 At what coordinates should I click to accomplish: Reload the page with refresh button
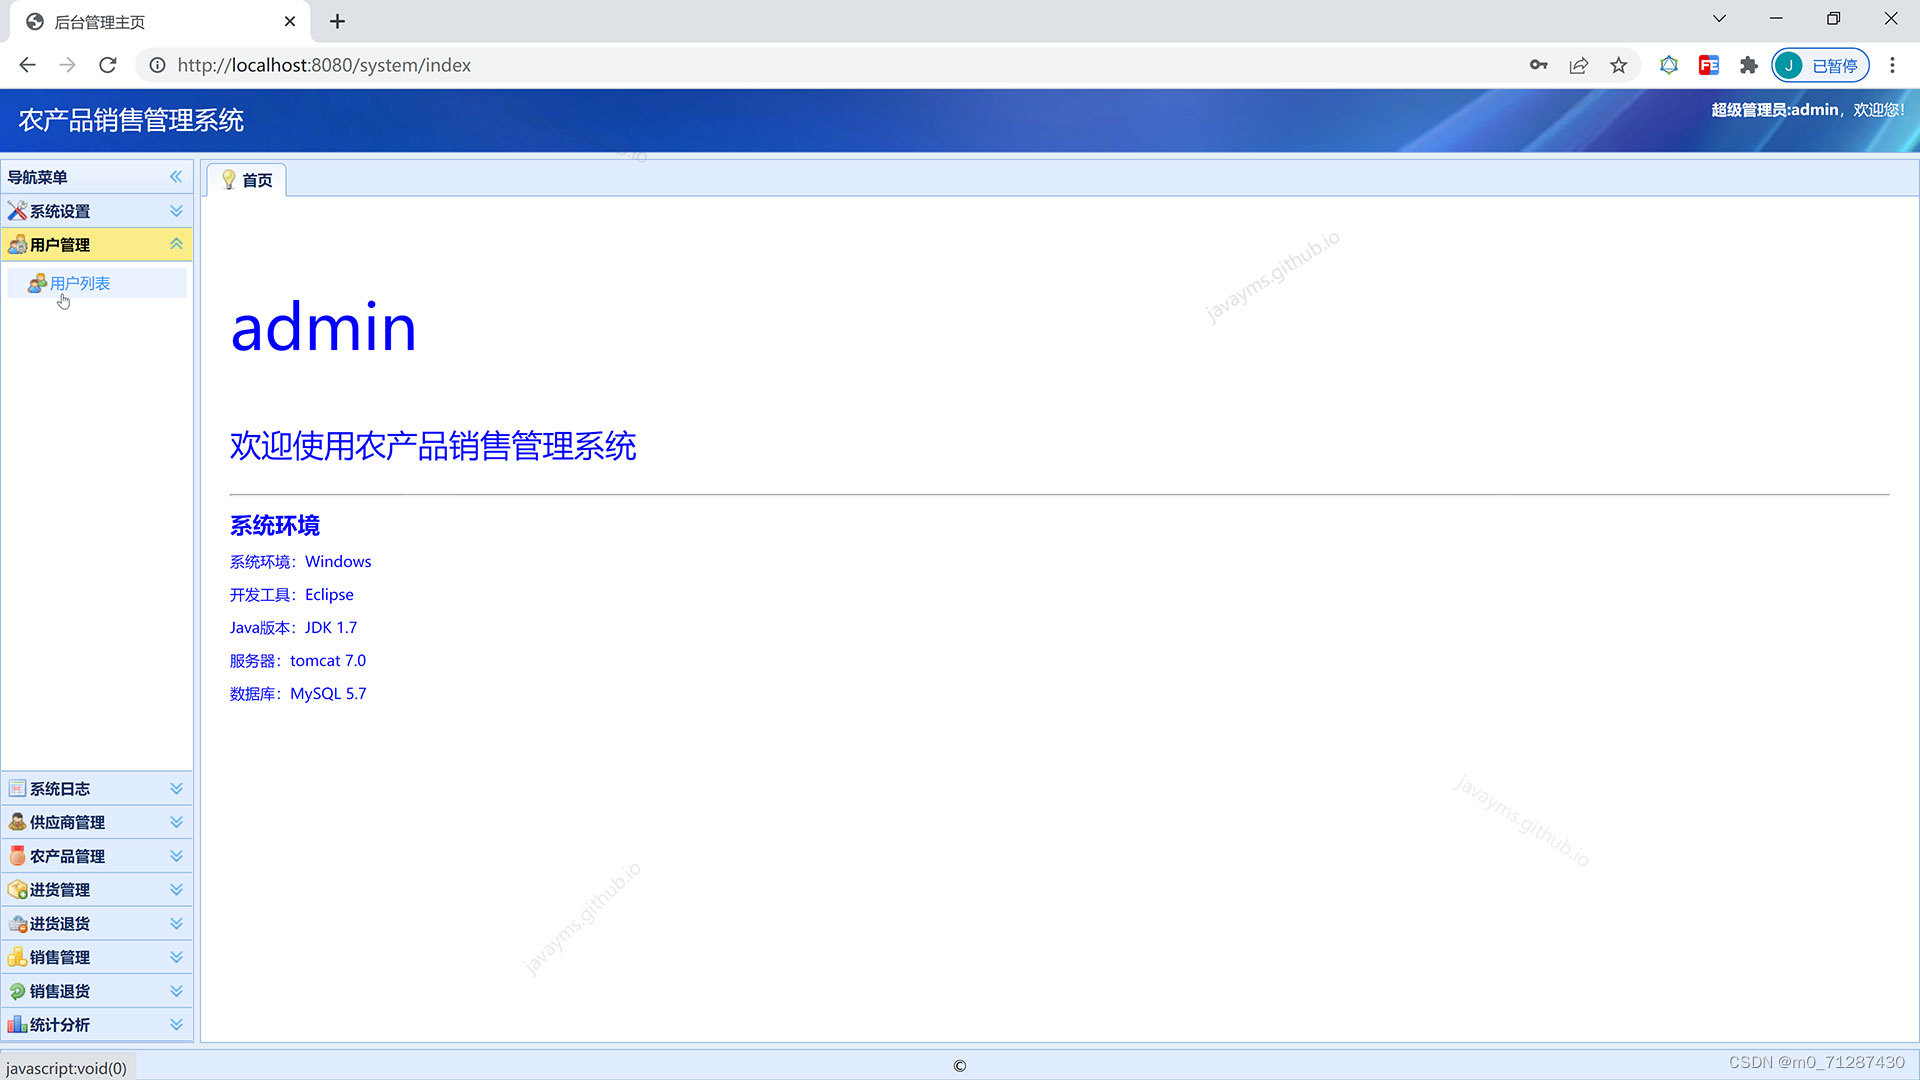click(x=108, y=65)
